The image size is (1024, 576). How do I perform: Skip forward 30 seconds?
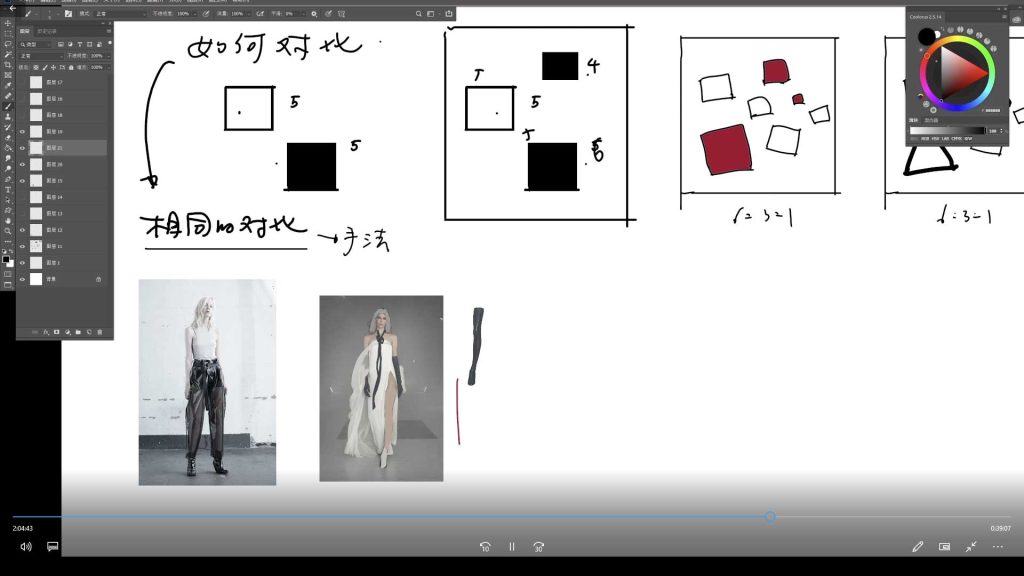coord(538,547)
